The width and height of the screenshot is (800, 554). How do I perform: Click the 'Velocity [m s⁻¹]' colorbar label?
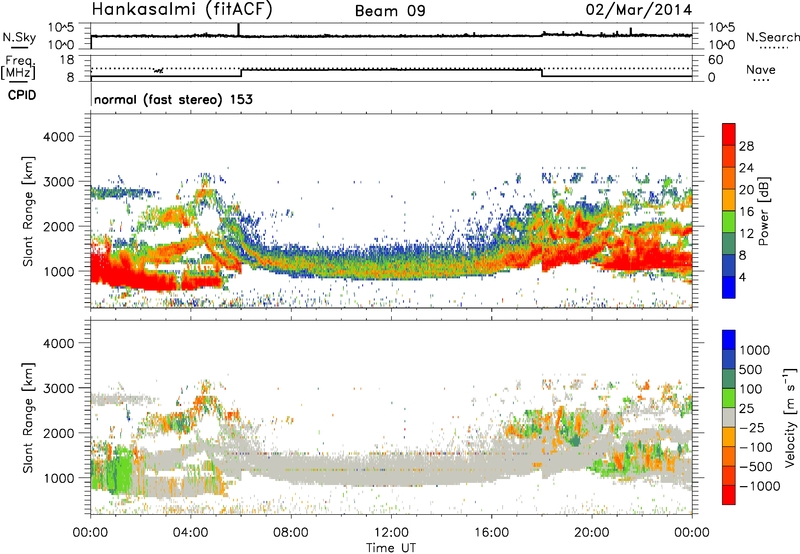[x=790, y=417]
